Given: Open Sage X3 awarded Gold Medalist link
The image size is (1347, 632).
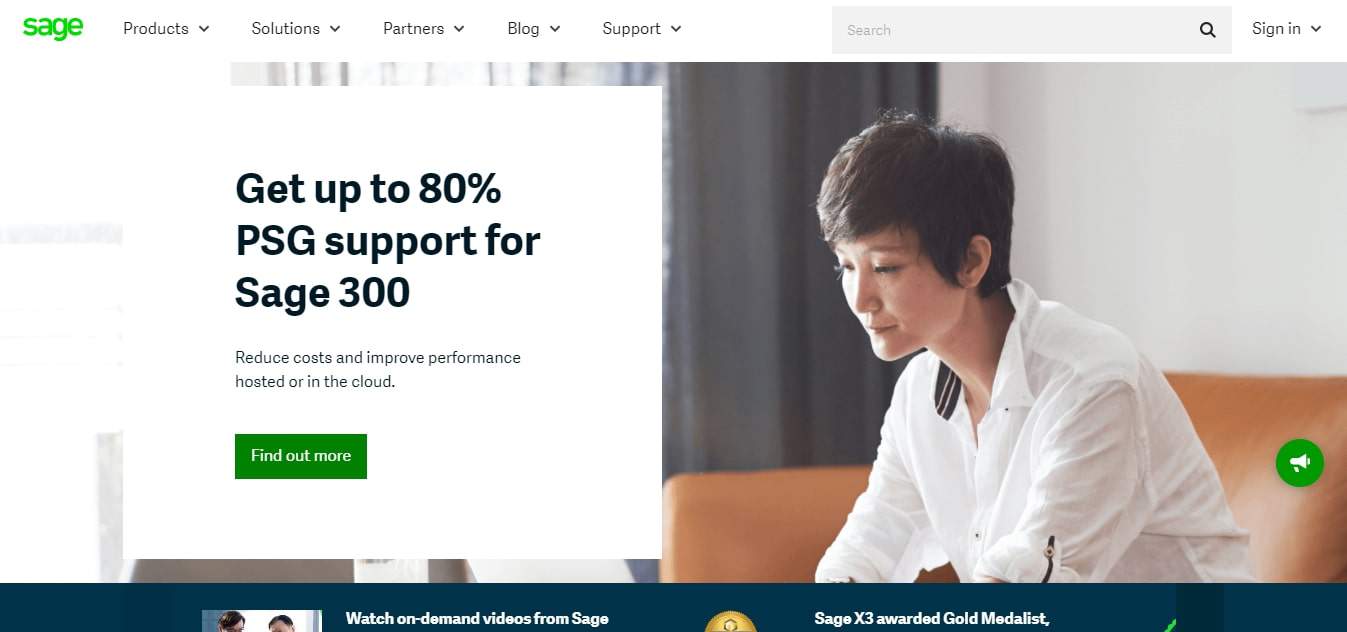Looking at the screenshot, I should pos(932,619).
